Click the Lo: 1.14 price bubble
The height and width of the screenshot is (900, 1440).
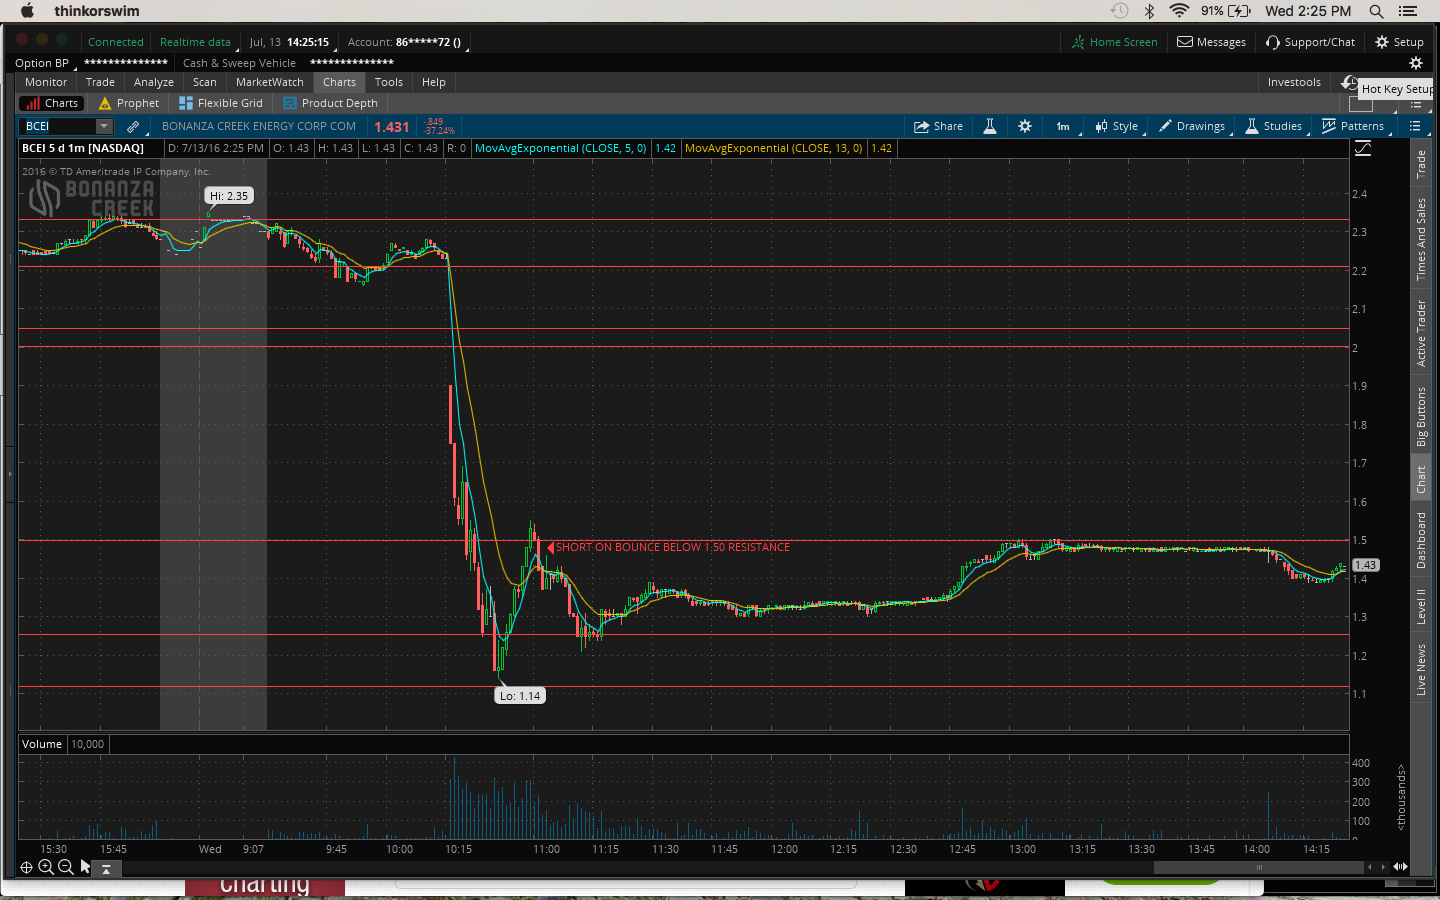tap(520, 696)
